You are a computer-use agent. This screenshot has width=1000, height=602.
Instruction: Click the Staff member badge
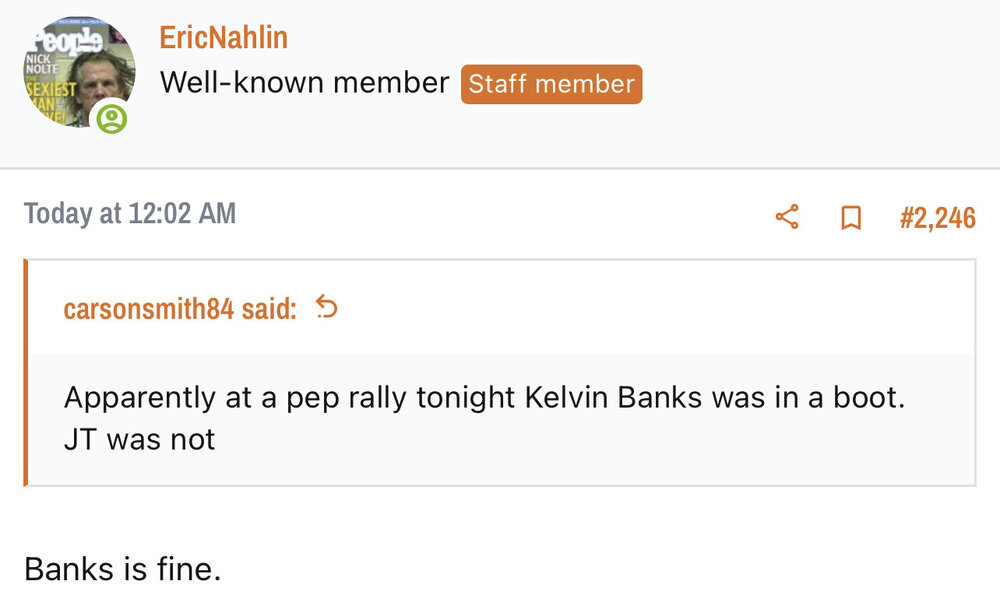click(x=551, y=84)
